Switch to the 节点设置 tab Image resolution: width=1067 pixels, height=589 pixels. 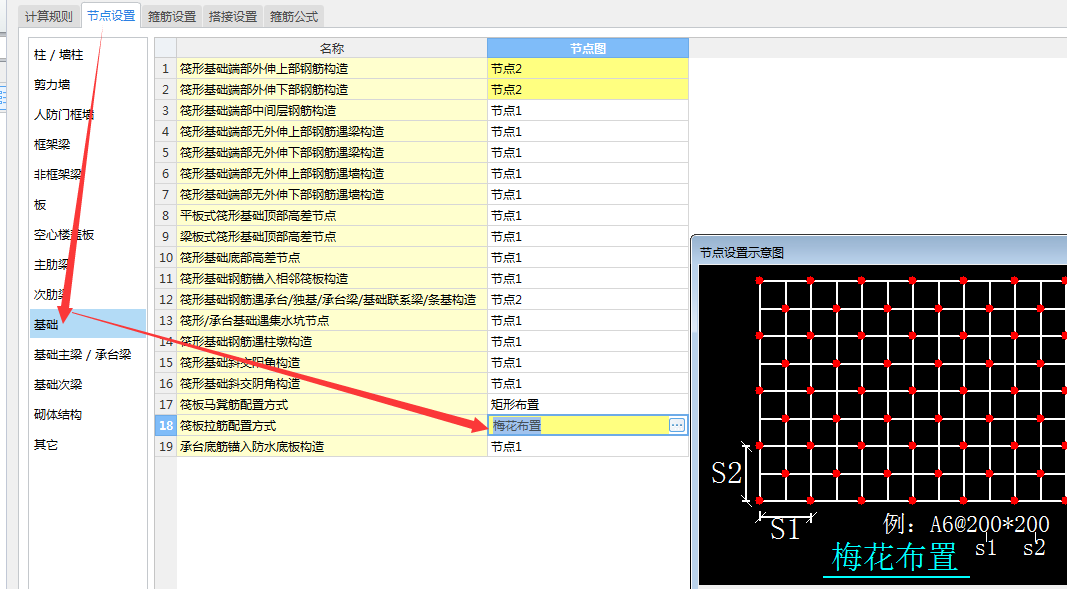tap(111, 16)
